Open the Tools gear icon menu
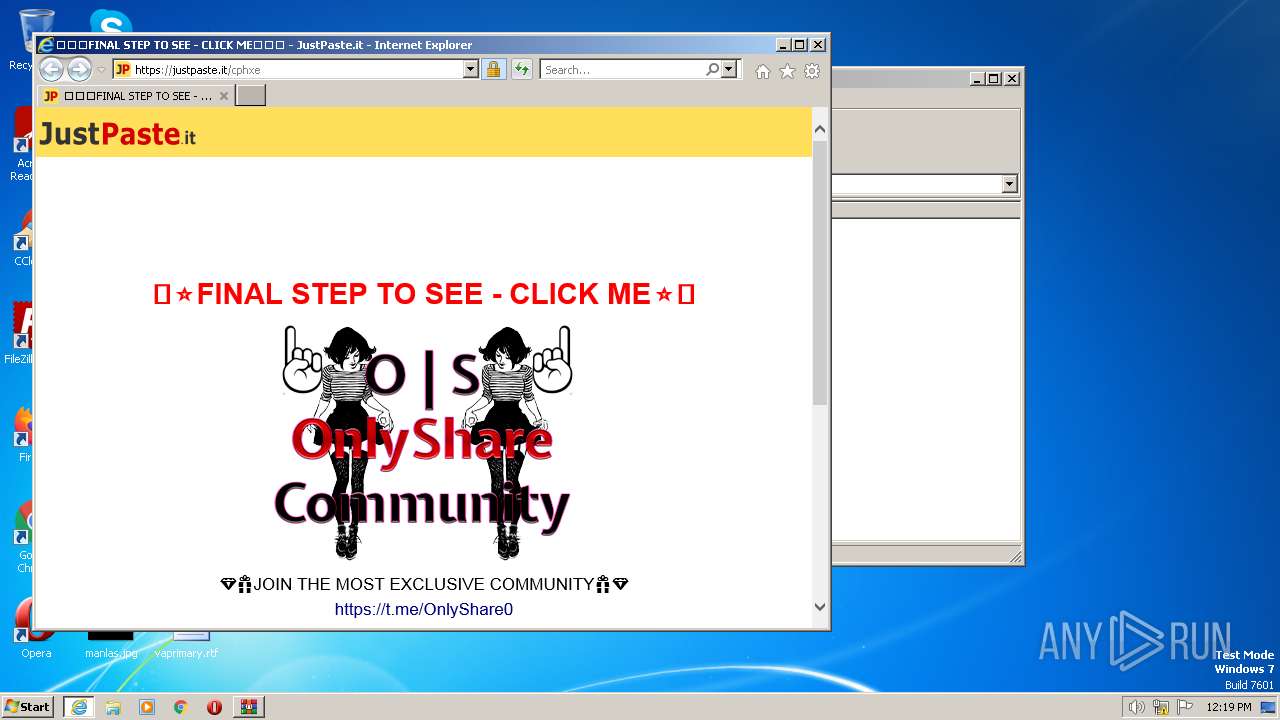Viewport: 1280px width, 720px height. pyautogui.click(x=812, y=71)
